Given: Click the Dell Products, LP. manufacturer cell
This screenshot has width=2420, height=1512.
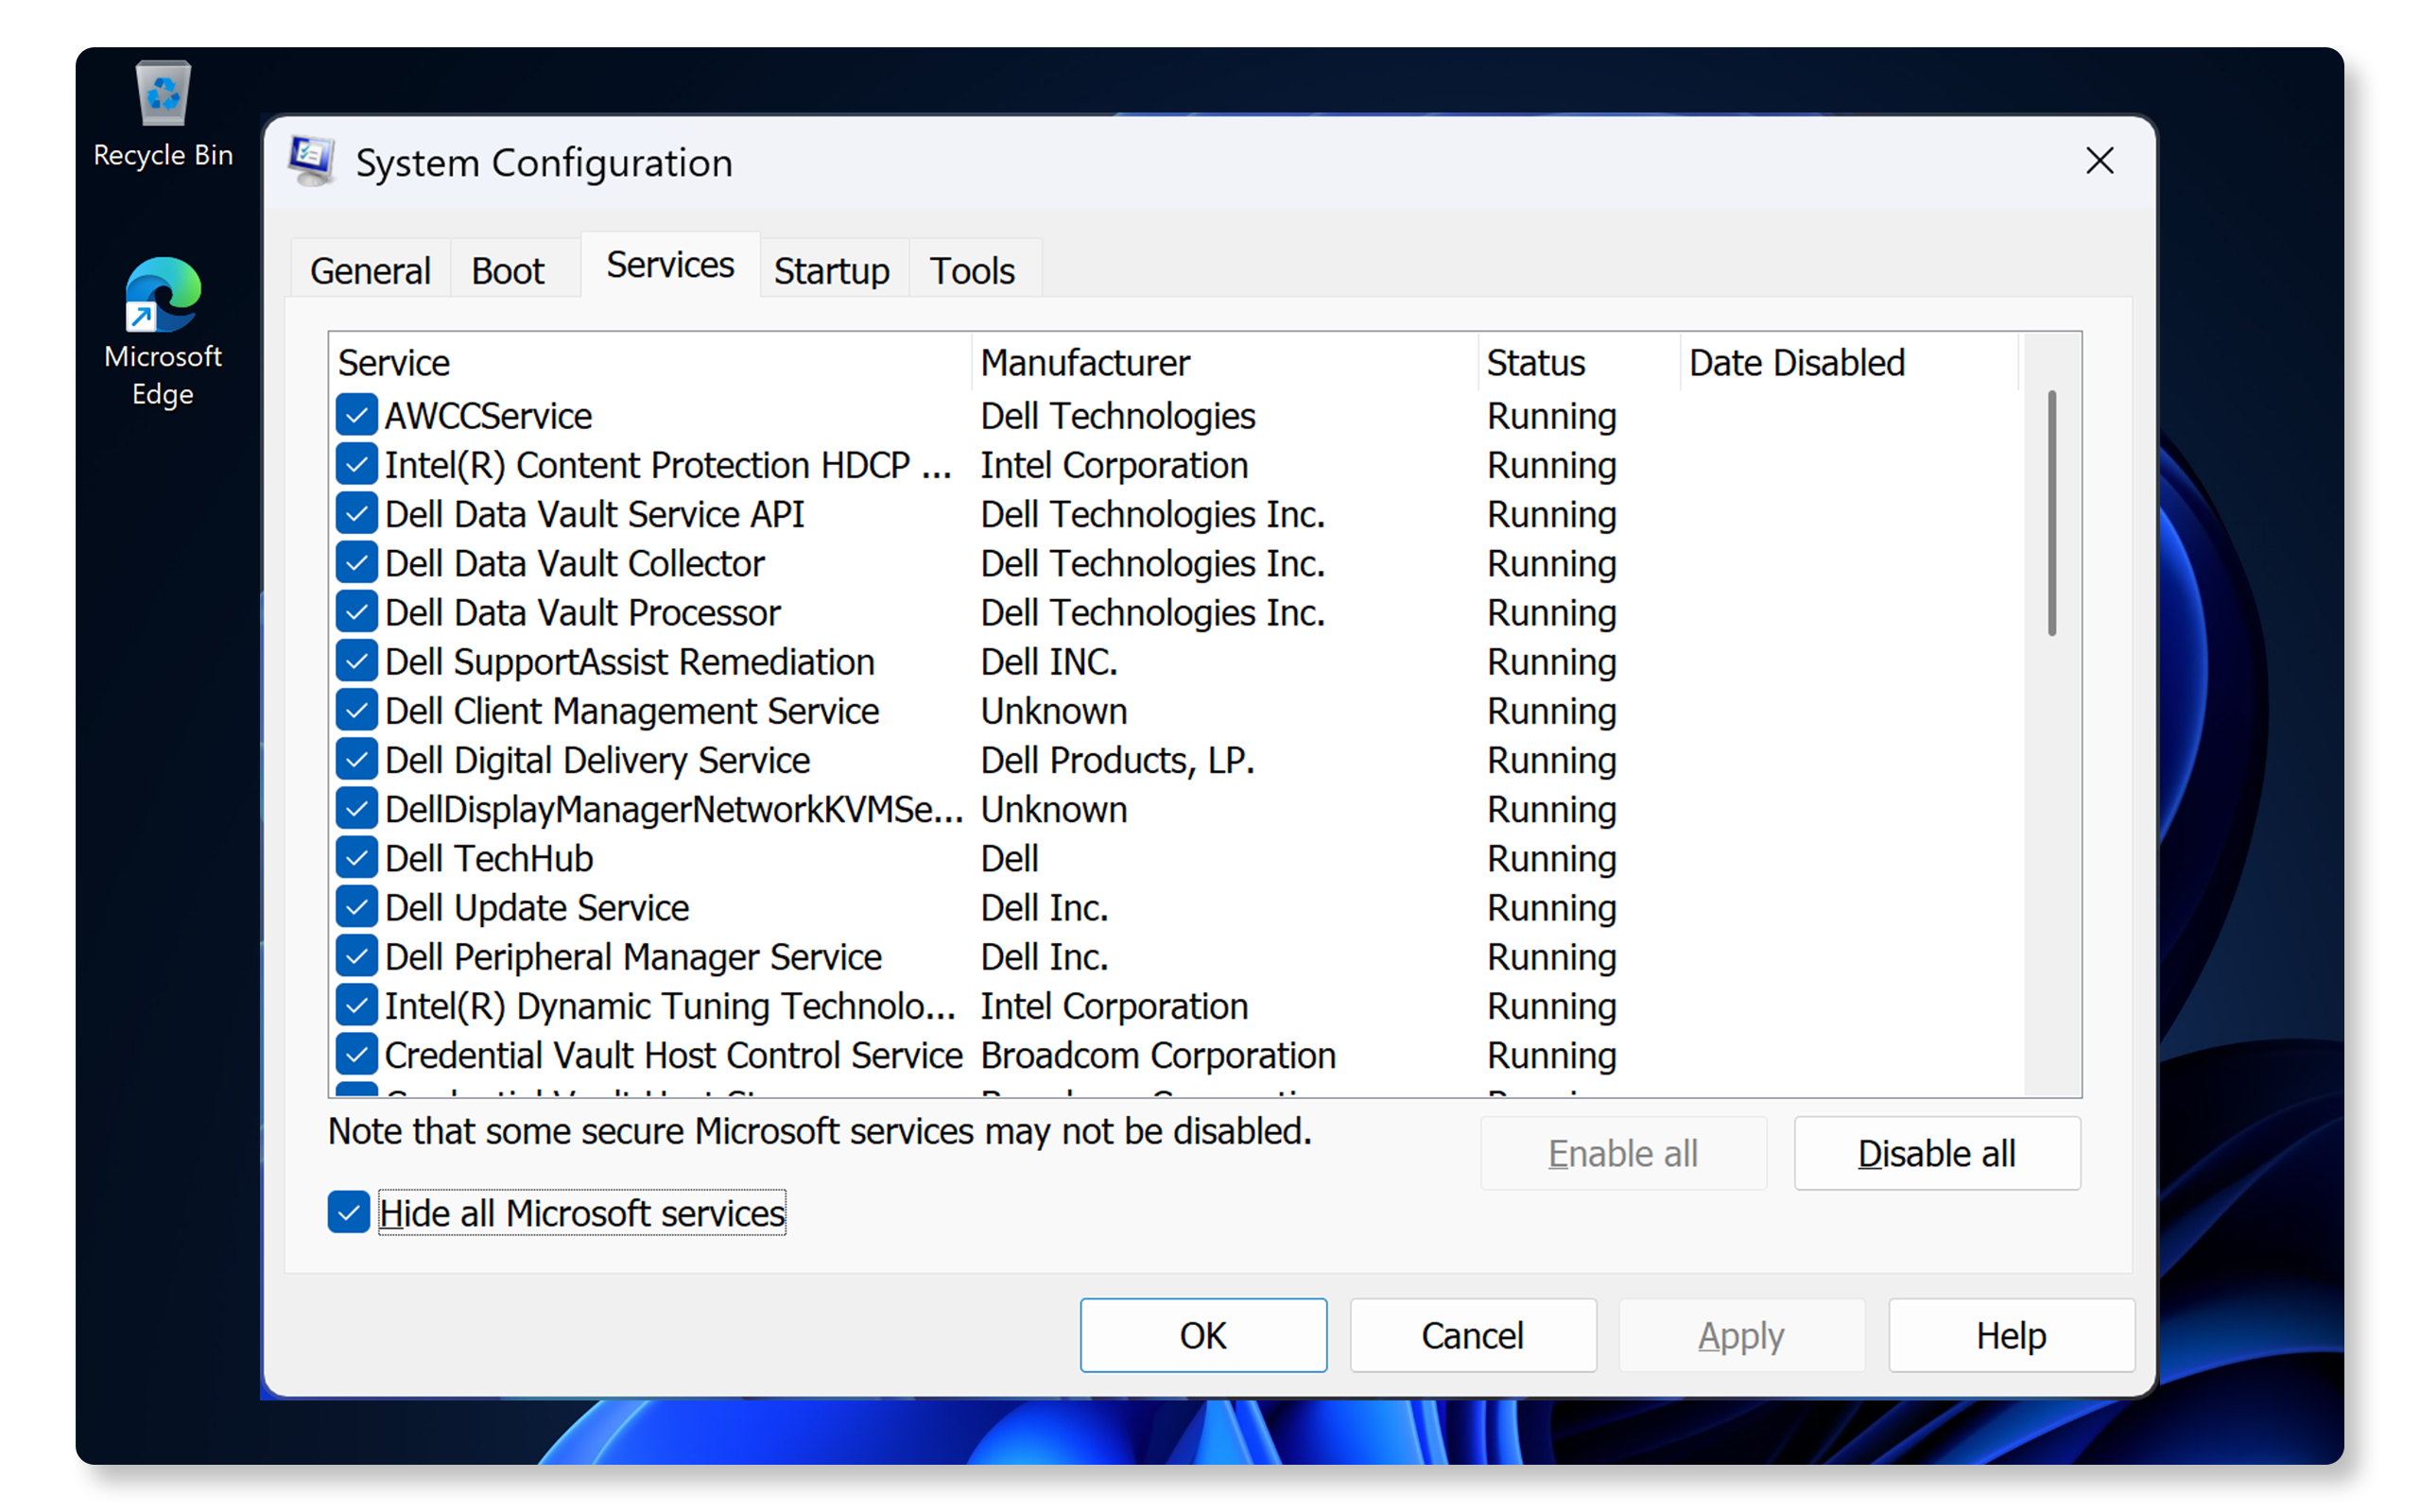Looking at the screenshot, I should pos(1117,761).
